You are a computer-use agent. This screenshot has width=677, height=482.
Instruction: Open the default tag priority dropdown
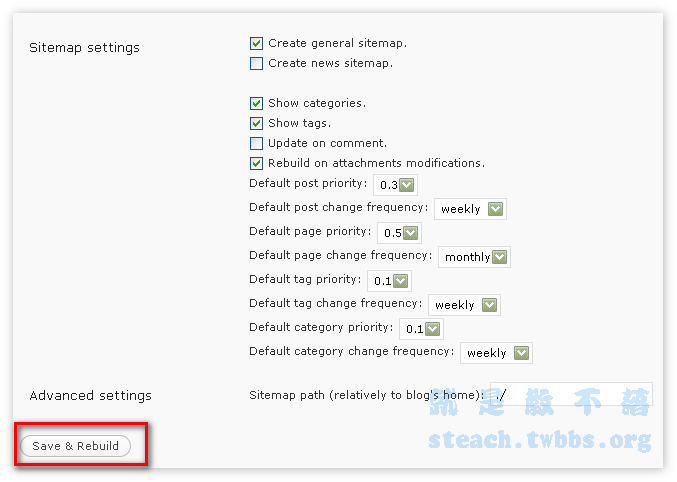click(389, 281)
